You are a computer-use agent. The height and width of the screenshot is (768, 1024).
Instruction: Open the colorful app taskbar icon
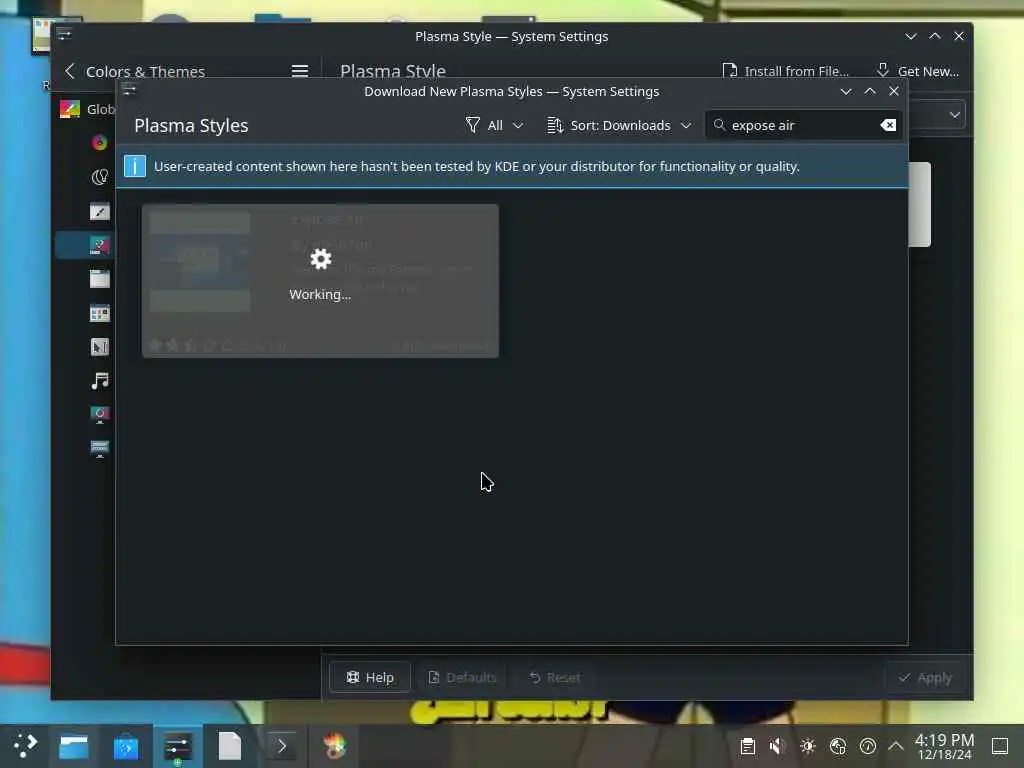click(334, 746)
